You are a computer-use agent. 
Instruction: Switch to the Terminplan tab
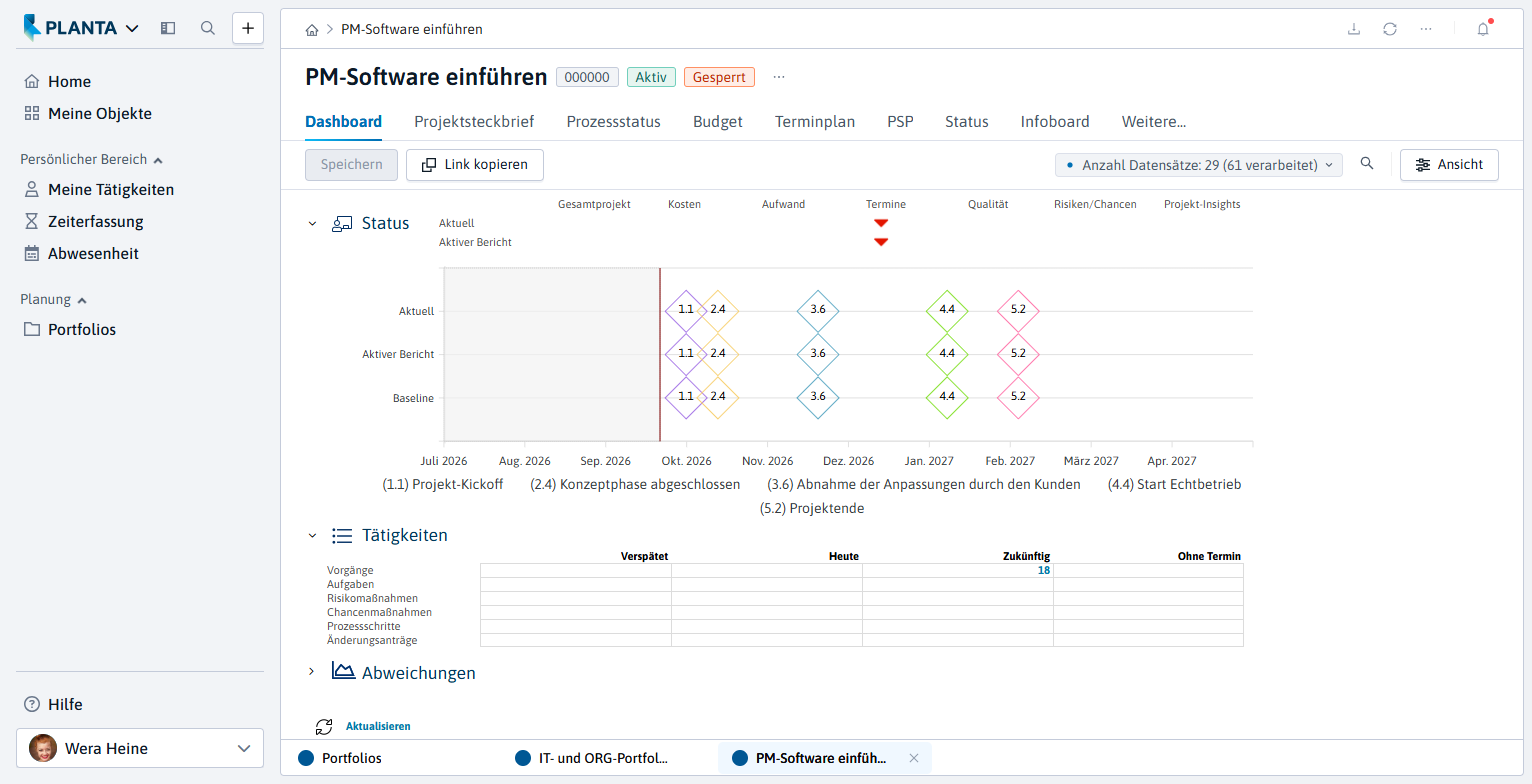[815, 122]
